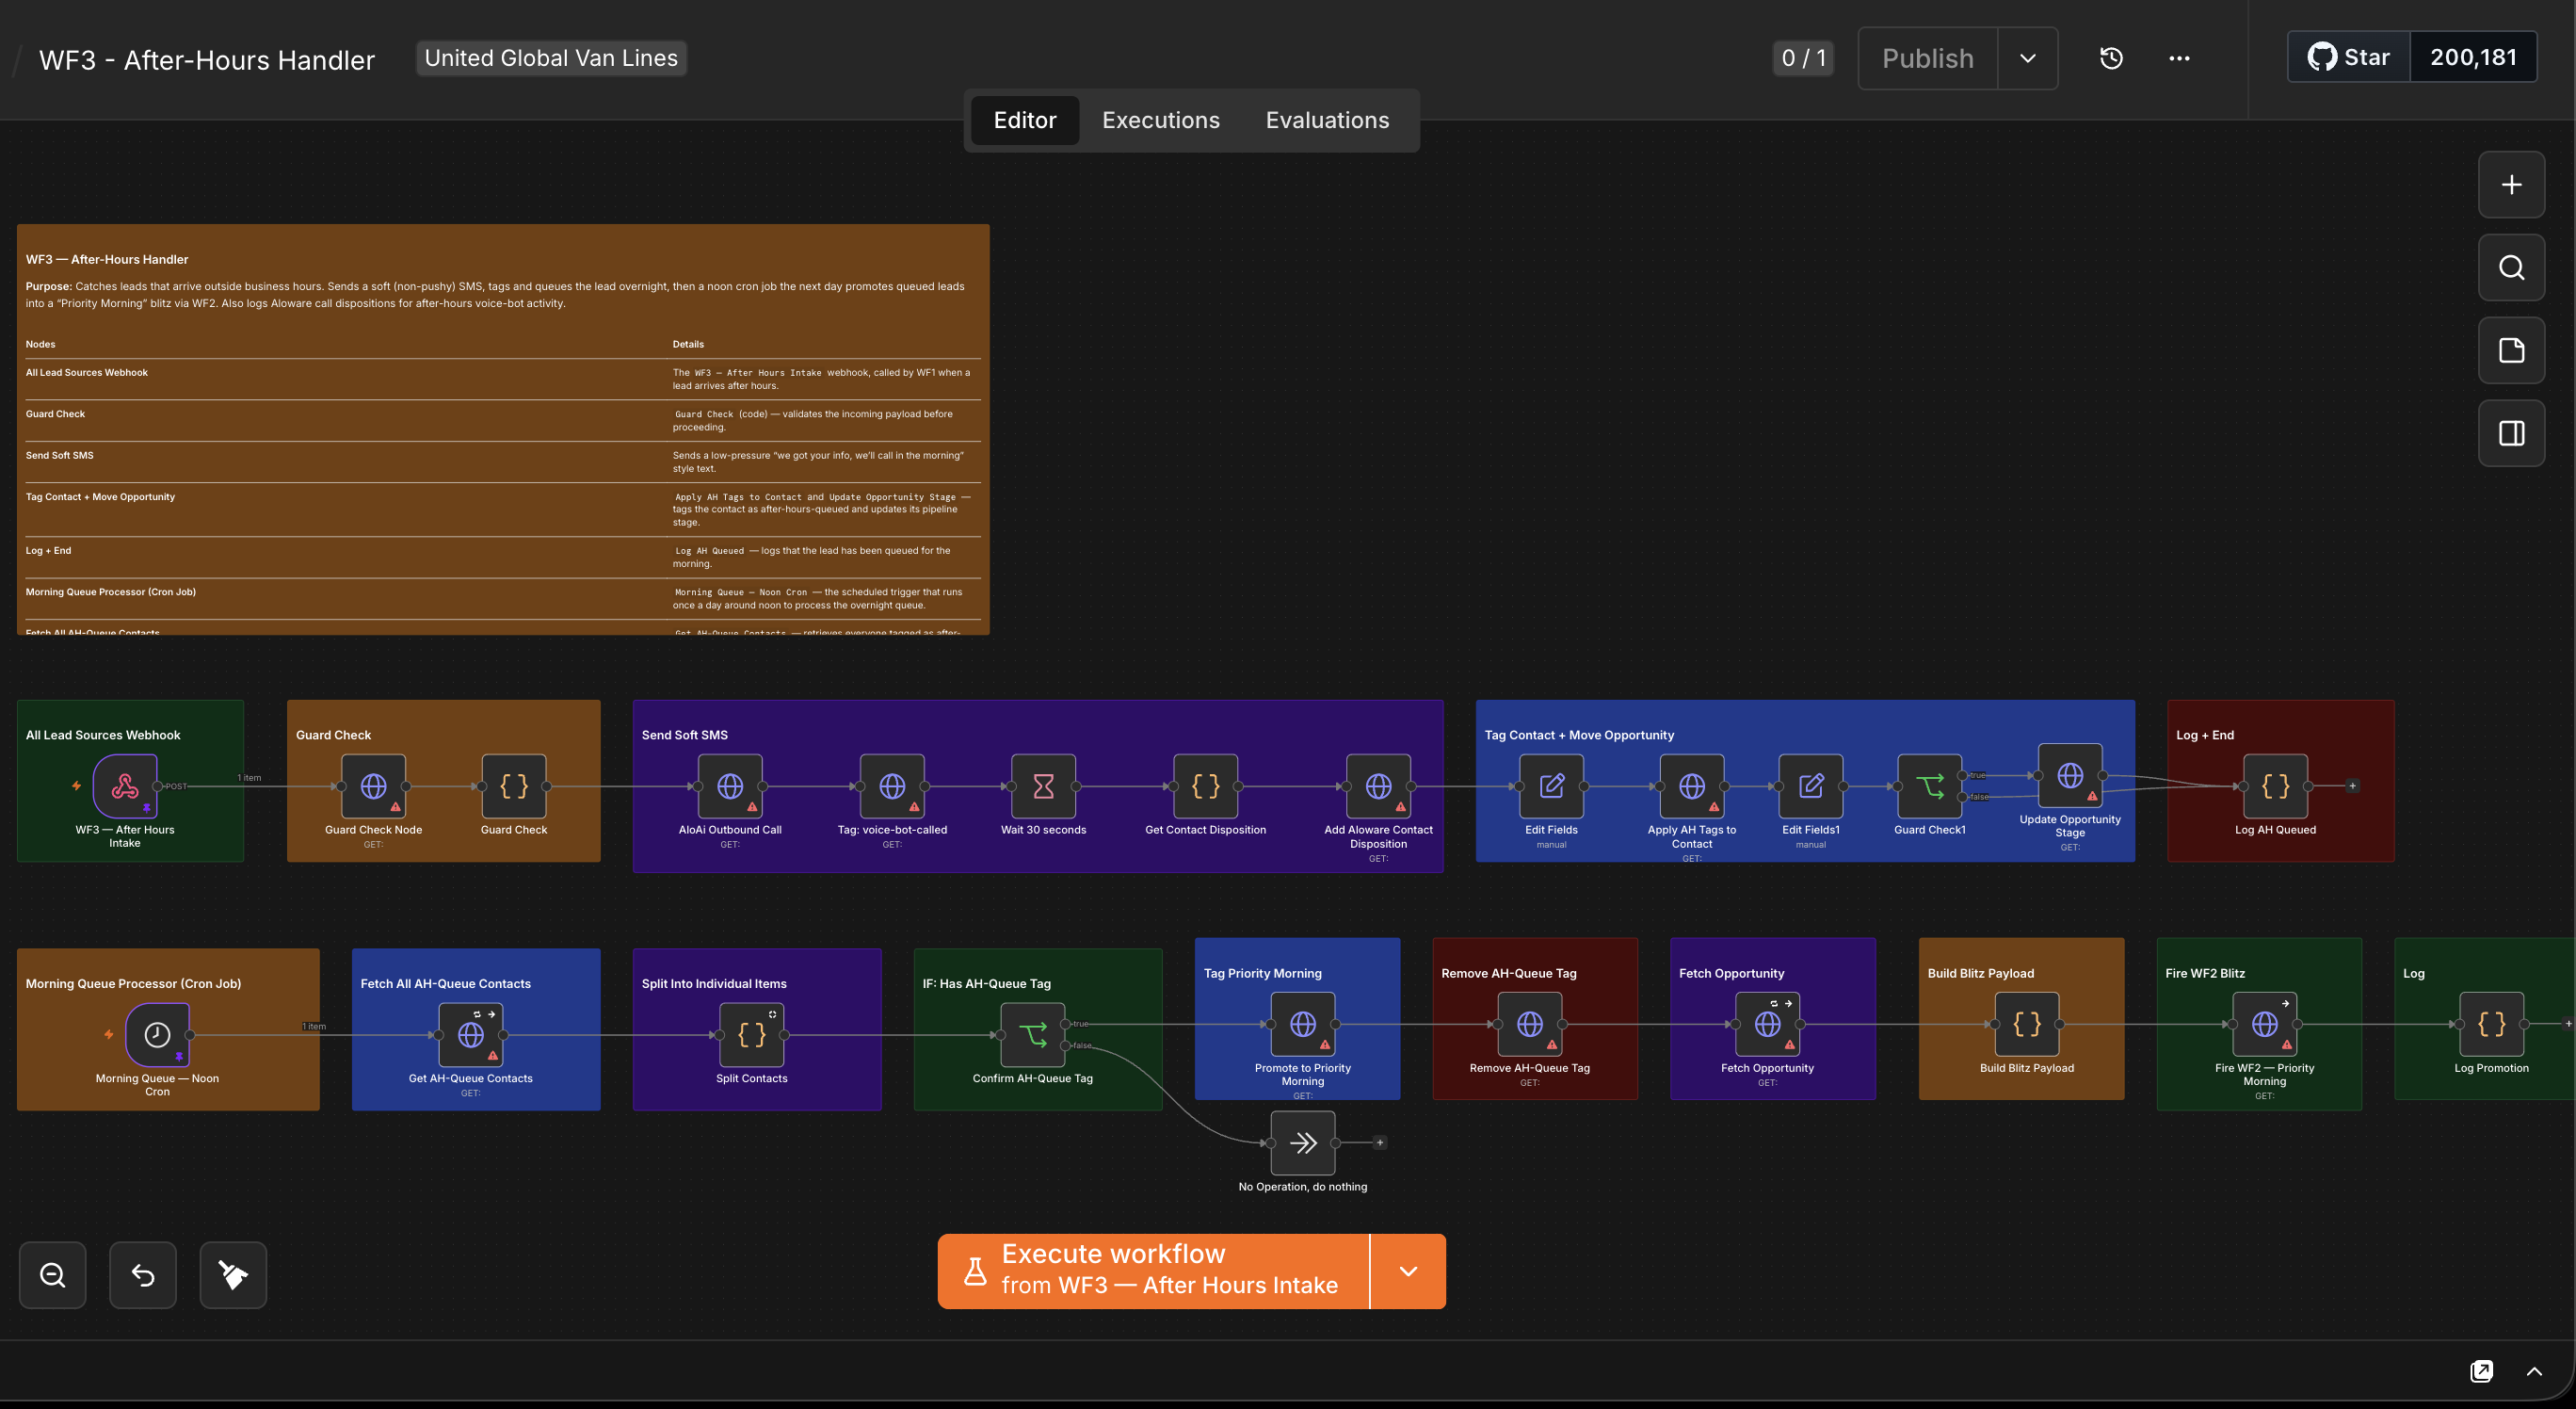Viewport: 2576px width, 1409px height.
Task: Tidy up the workflow nodes
Action: click(x=233, y=1275)
